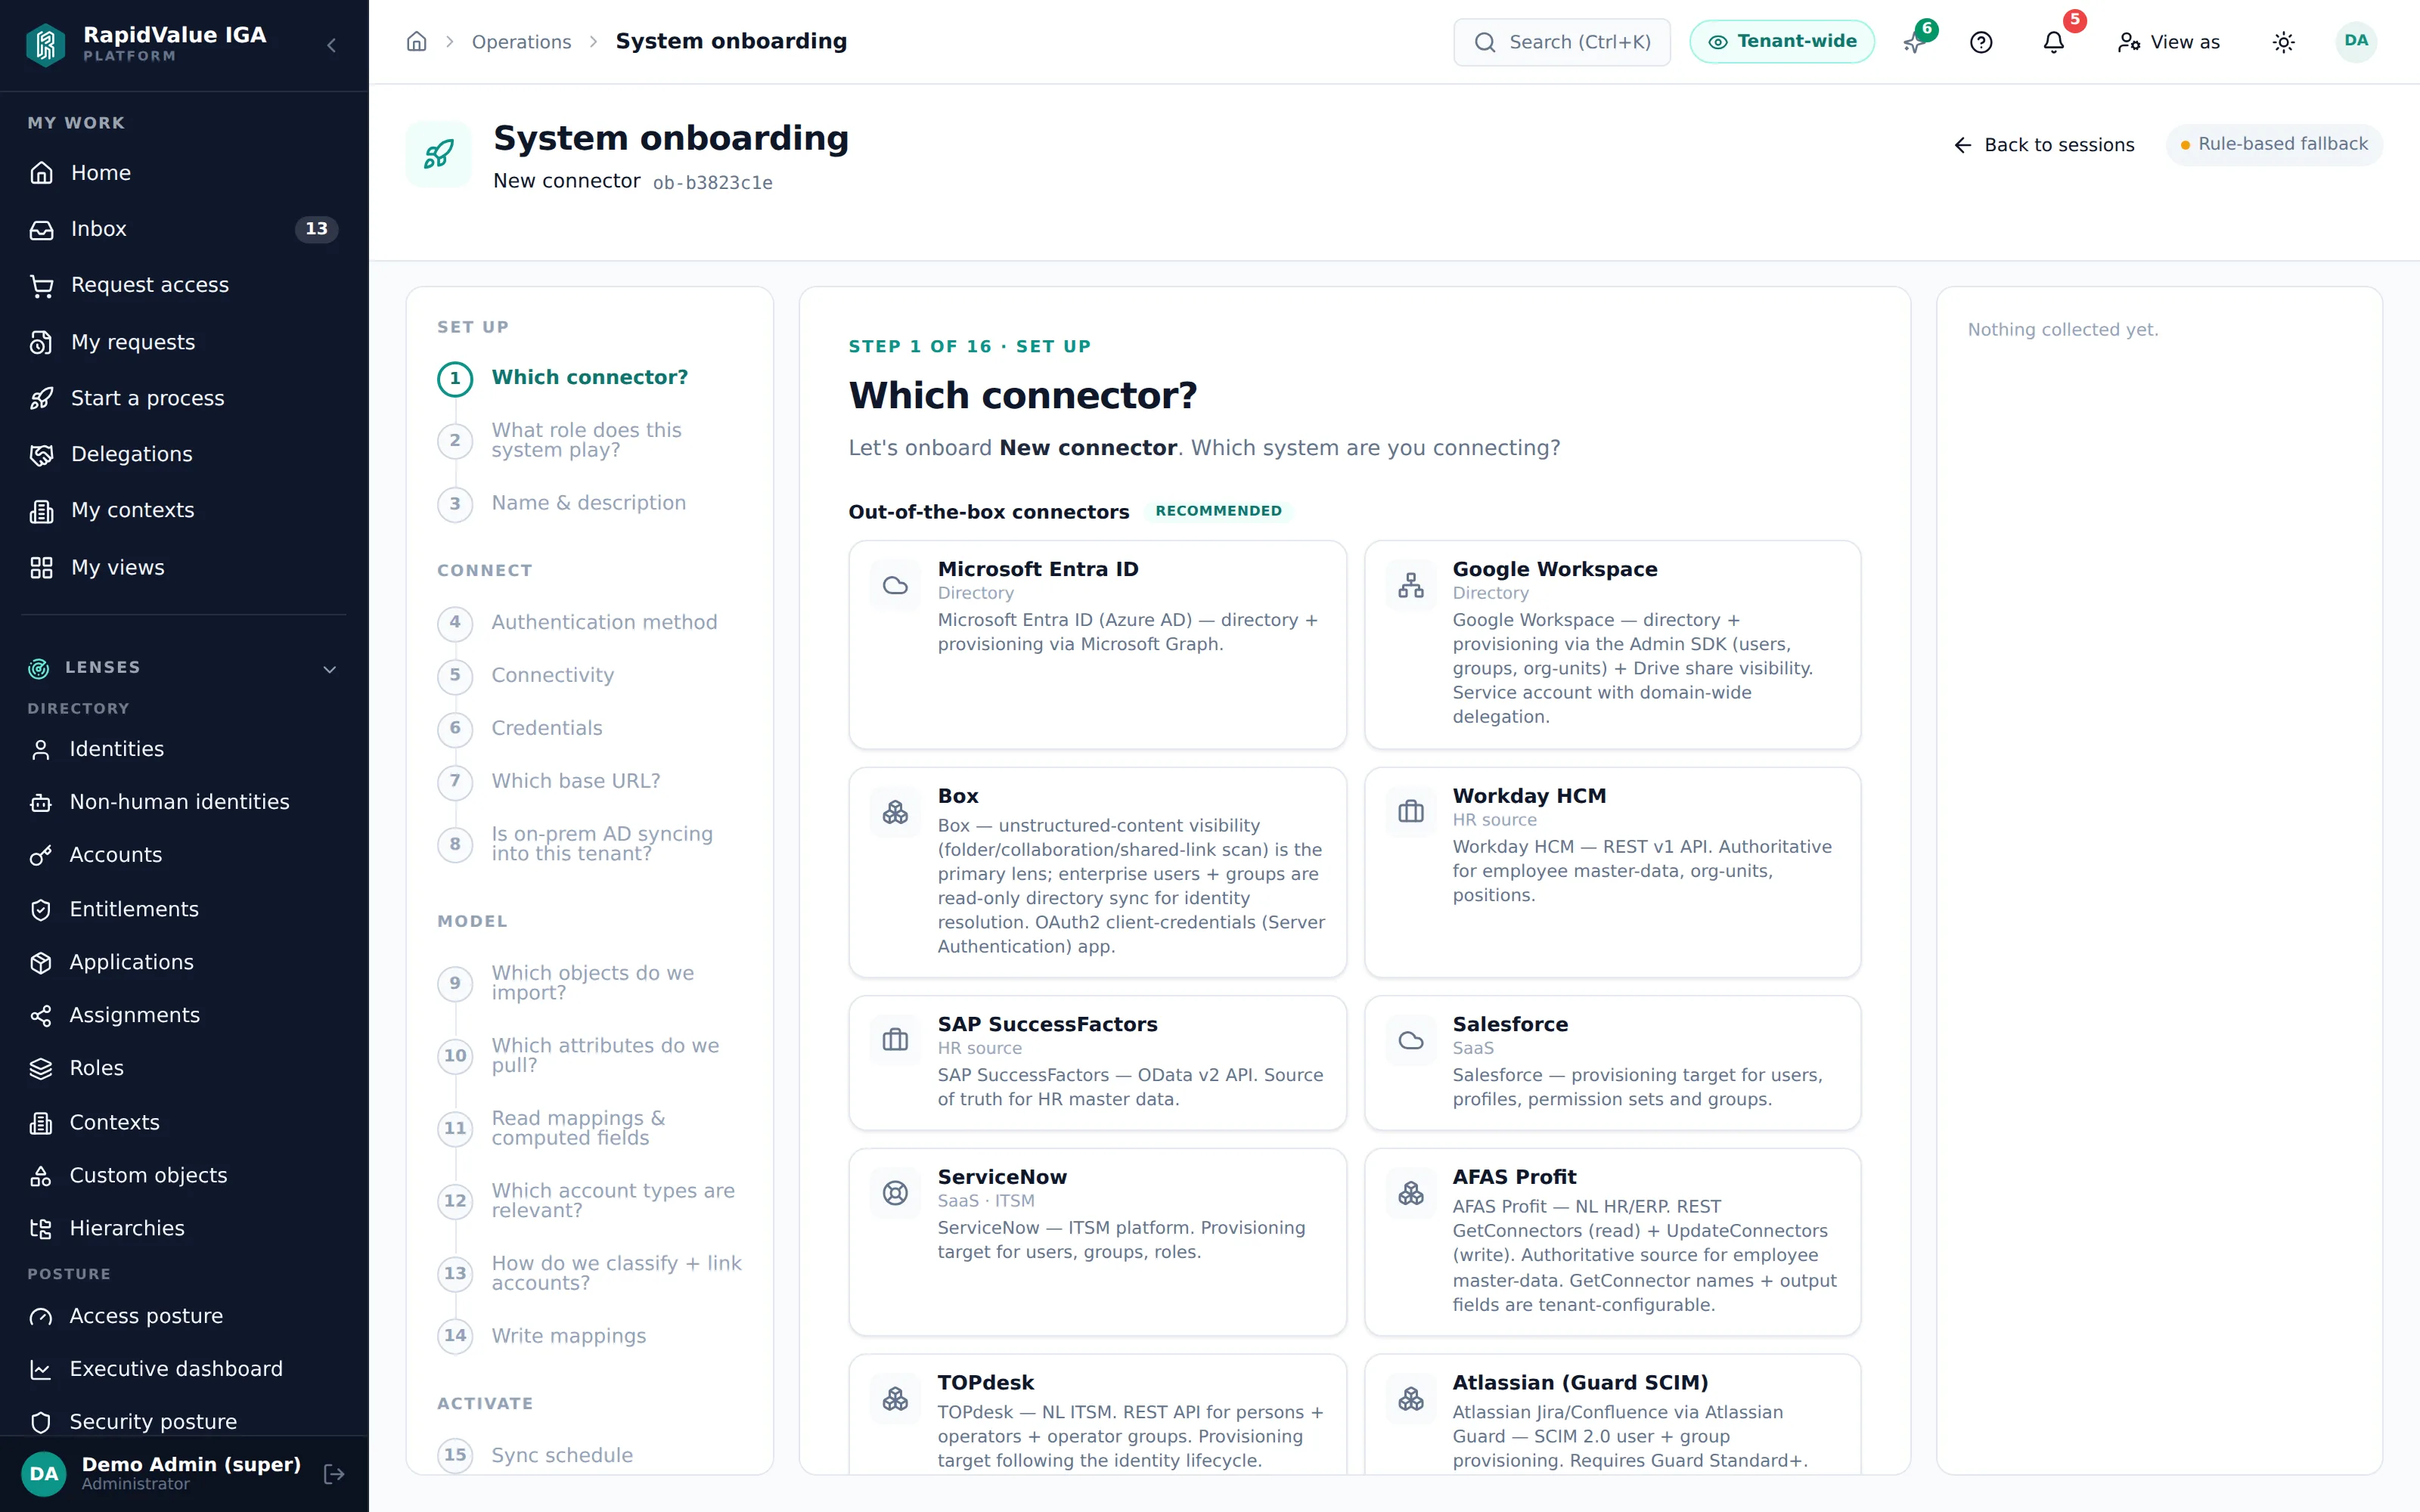This screenshot has width=2420, height=1512.
Task: Open the notifications bell
Action: coord(2054,42)
